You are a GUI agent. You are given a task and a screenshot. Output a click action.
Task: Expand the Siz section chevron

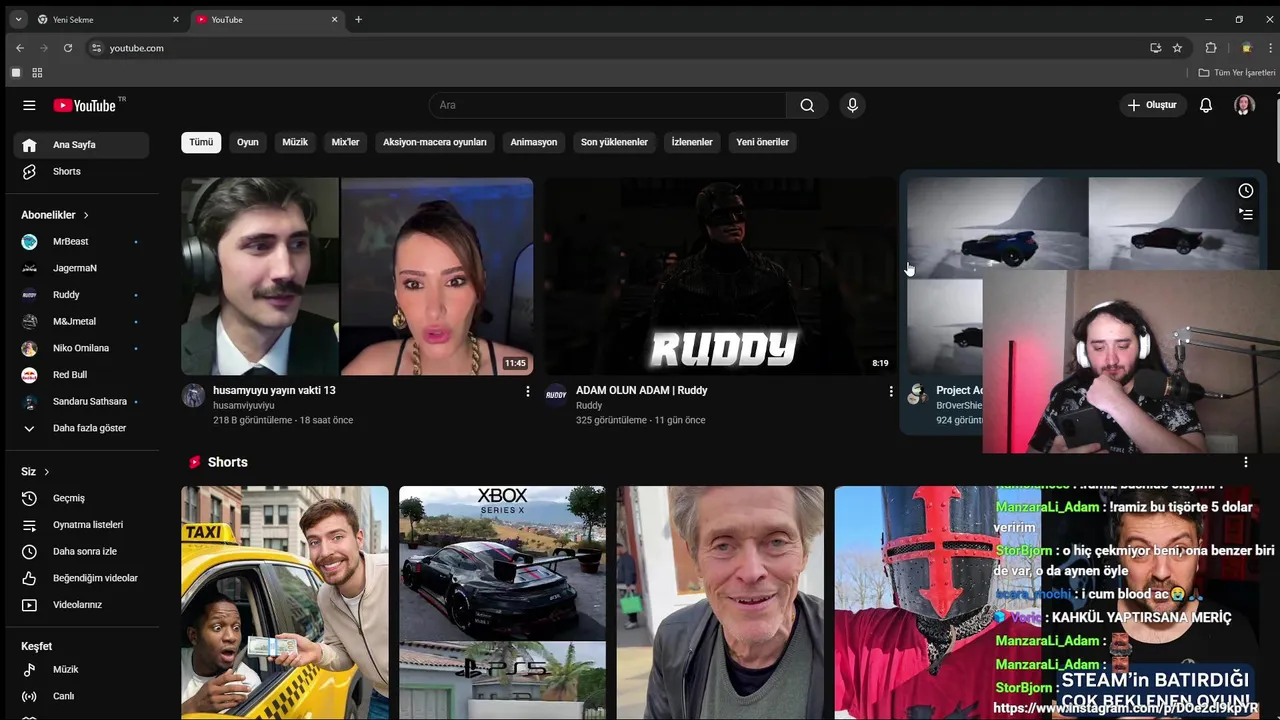click(x=46, y=472)
